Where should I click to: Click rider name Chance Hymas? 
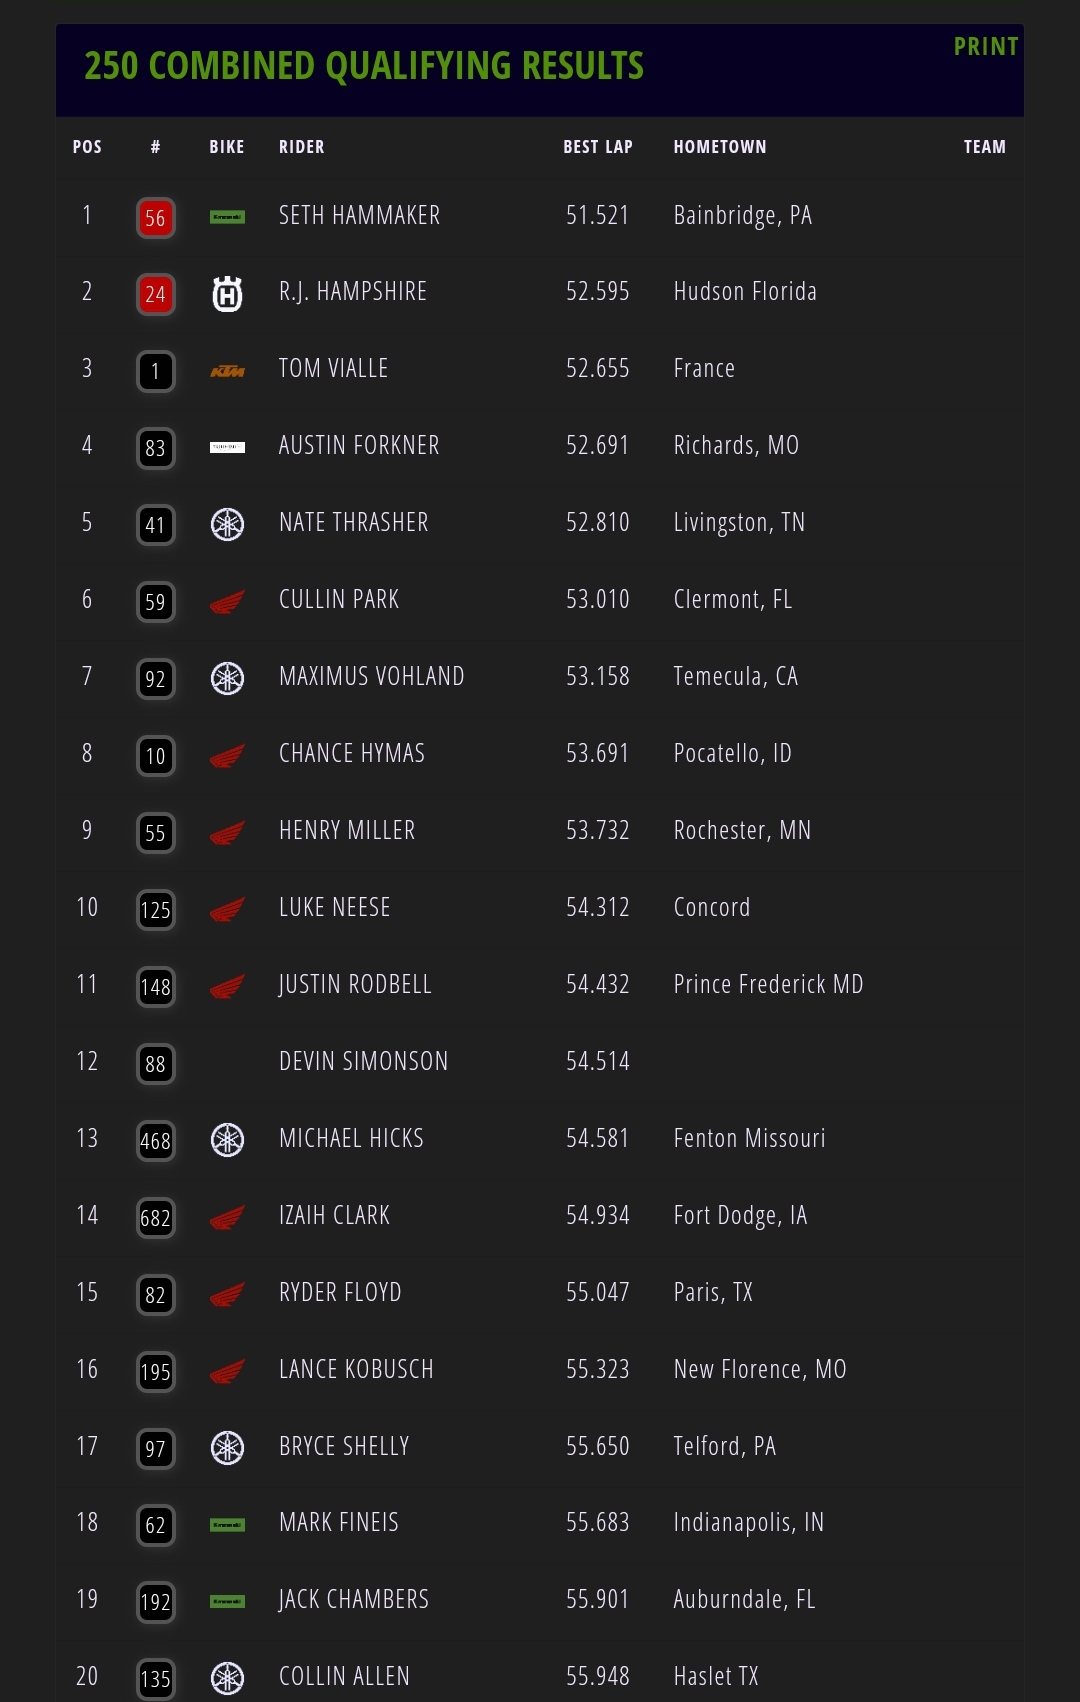352,754
